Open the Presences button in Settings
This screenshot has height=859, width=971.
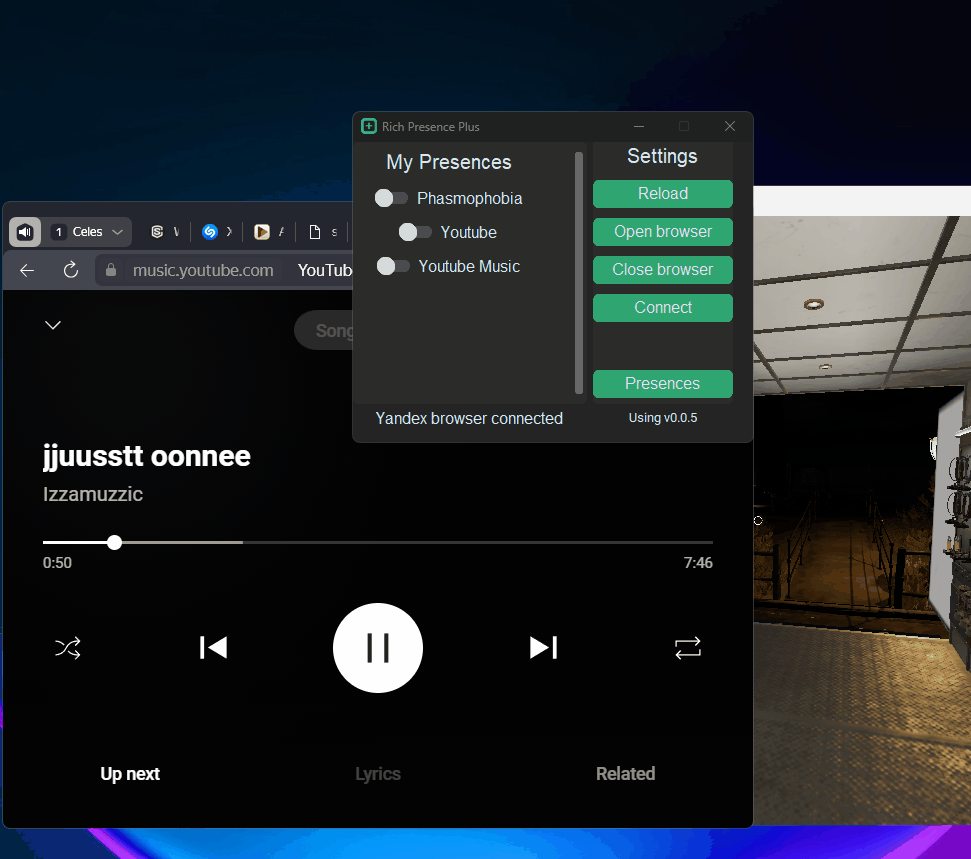point(663,384)
